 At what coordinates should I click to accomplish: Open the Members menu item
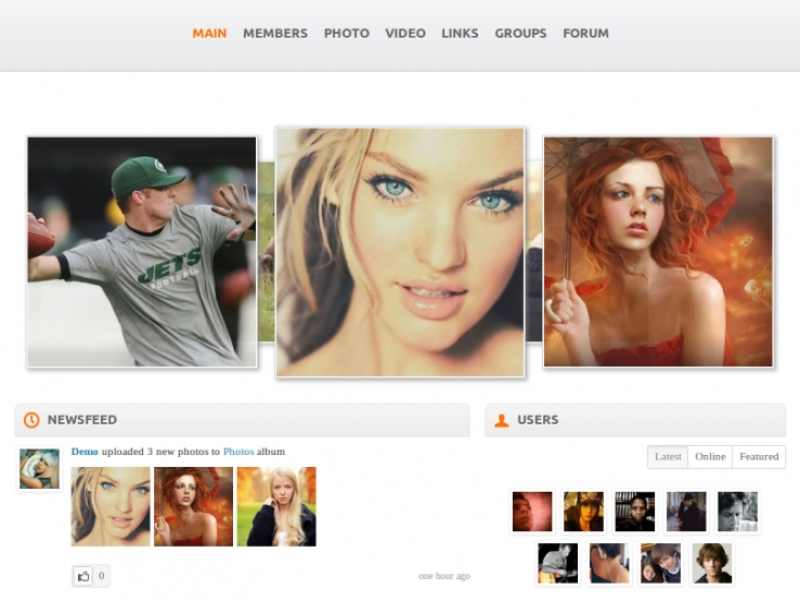[x=275, y=33]
